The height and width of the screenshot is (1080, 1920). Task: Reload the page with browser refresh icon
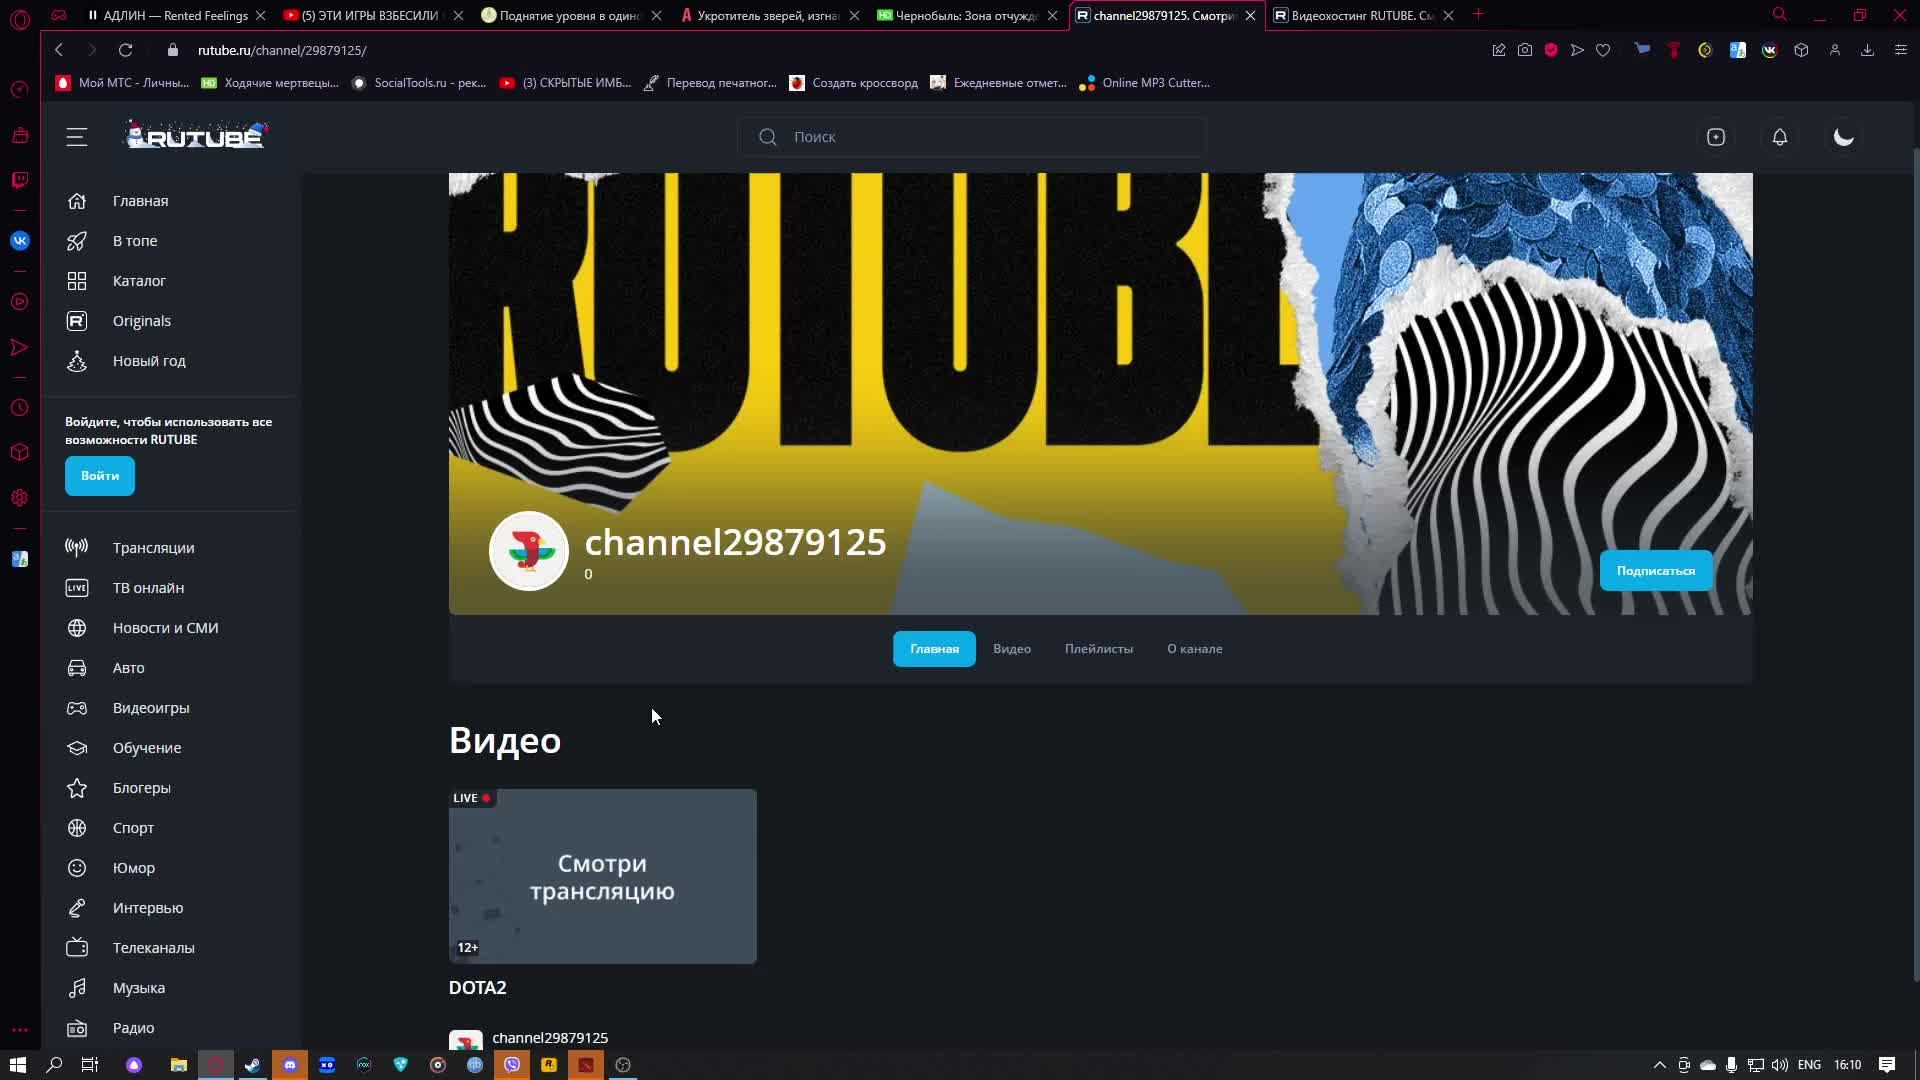pos(125,50)
